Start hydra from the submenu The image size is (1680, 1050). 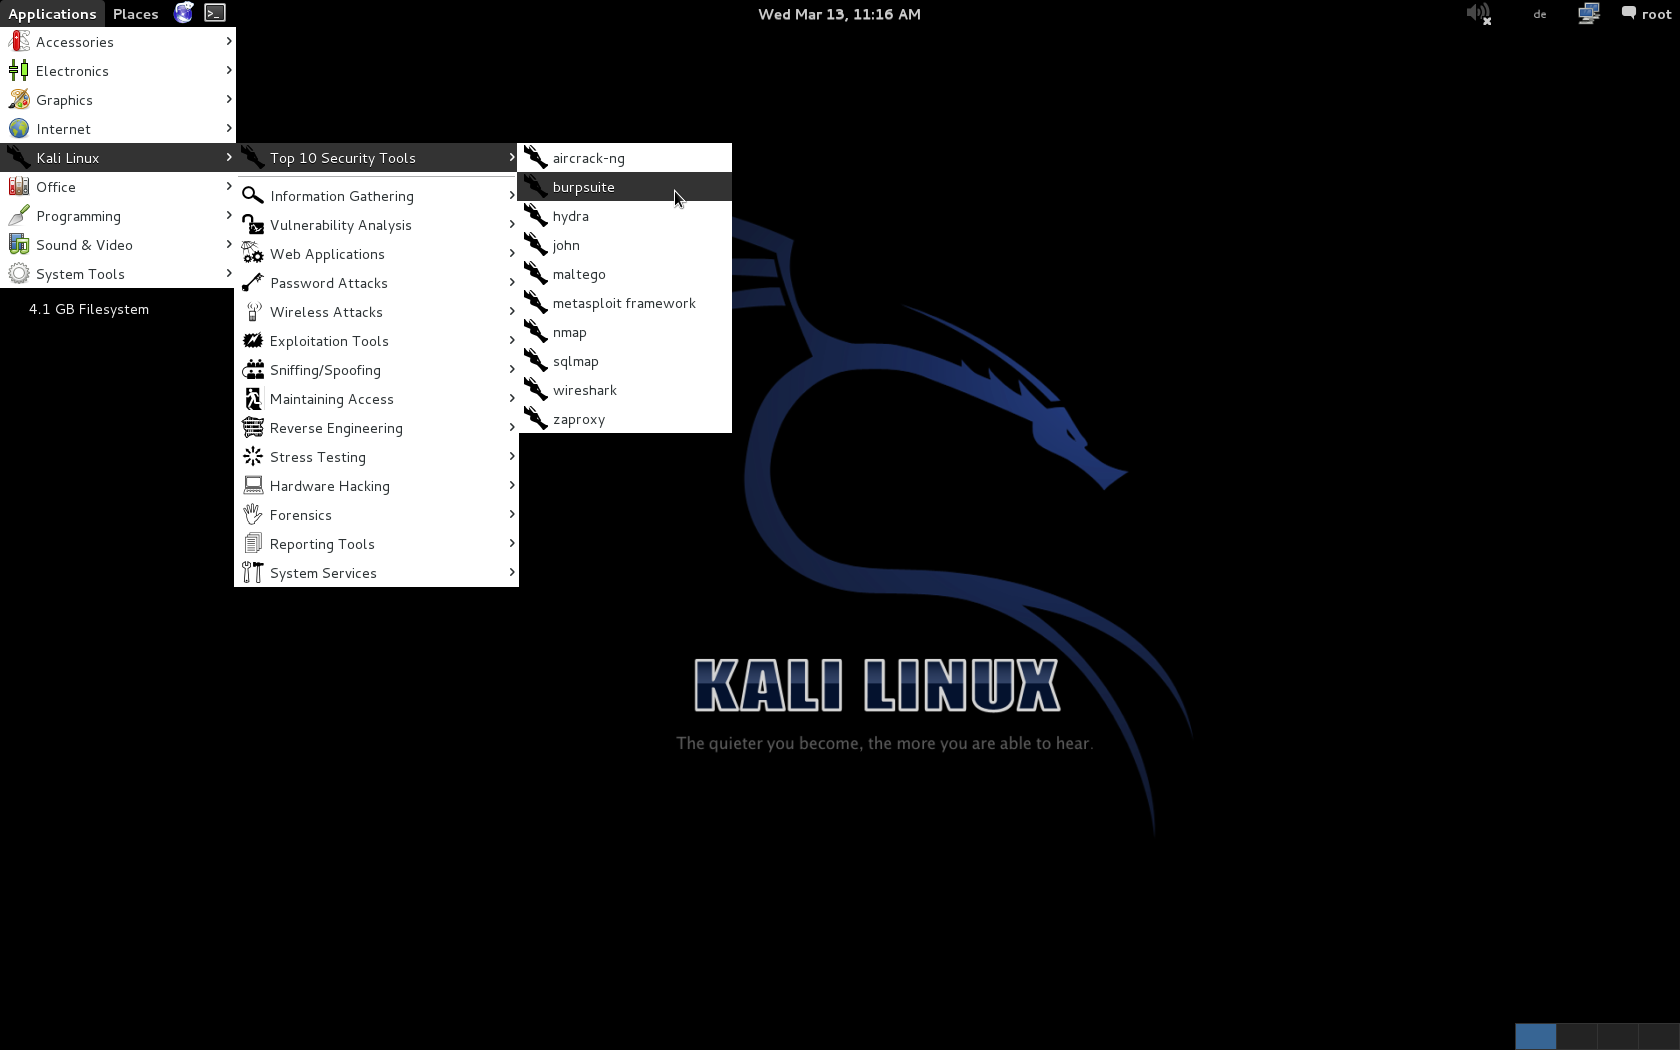coord(625,216)
